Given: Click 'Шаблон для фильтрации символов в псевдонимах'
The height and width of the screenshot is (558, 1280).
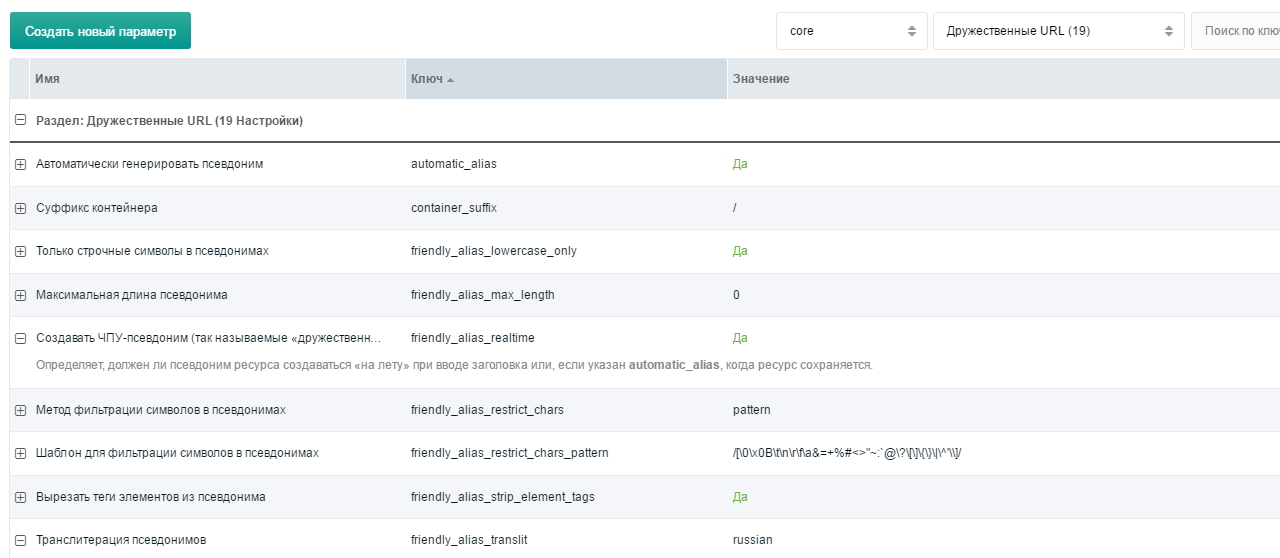Looking at the screenshot, I should coord(177,453).
